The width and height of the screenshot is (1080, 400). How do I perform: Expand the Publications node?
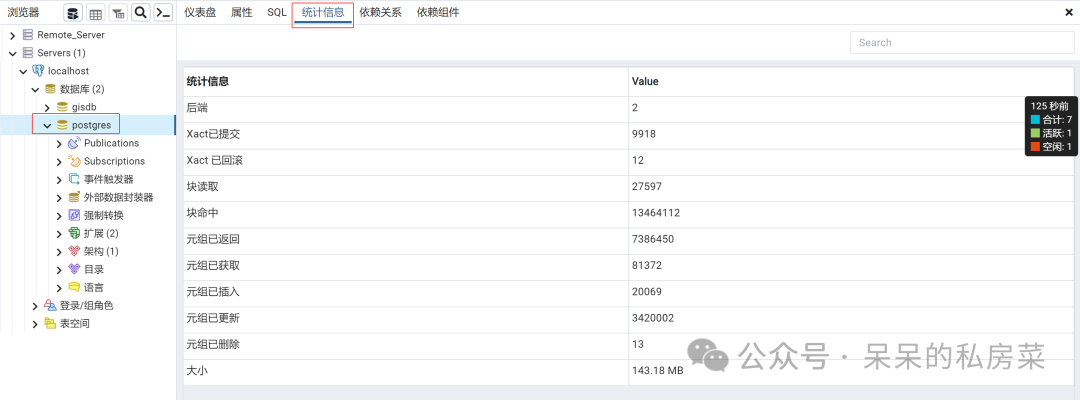tap(60, 143)
